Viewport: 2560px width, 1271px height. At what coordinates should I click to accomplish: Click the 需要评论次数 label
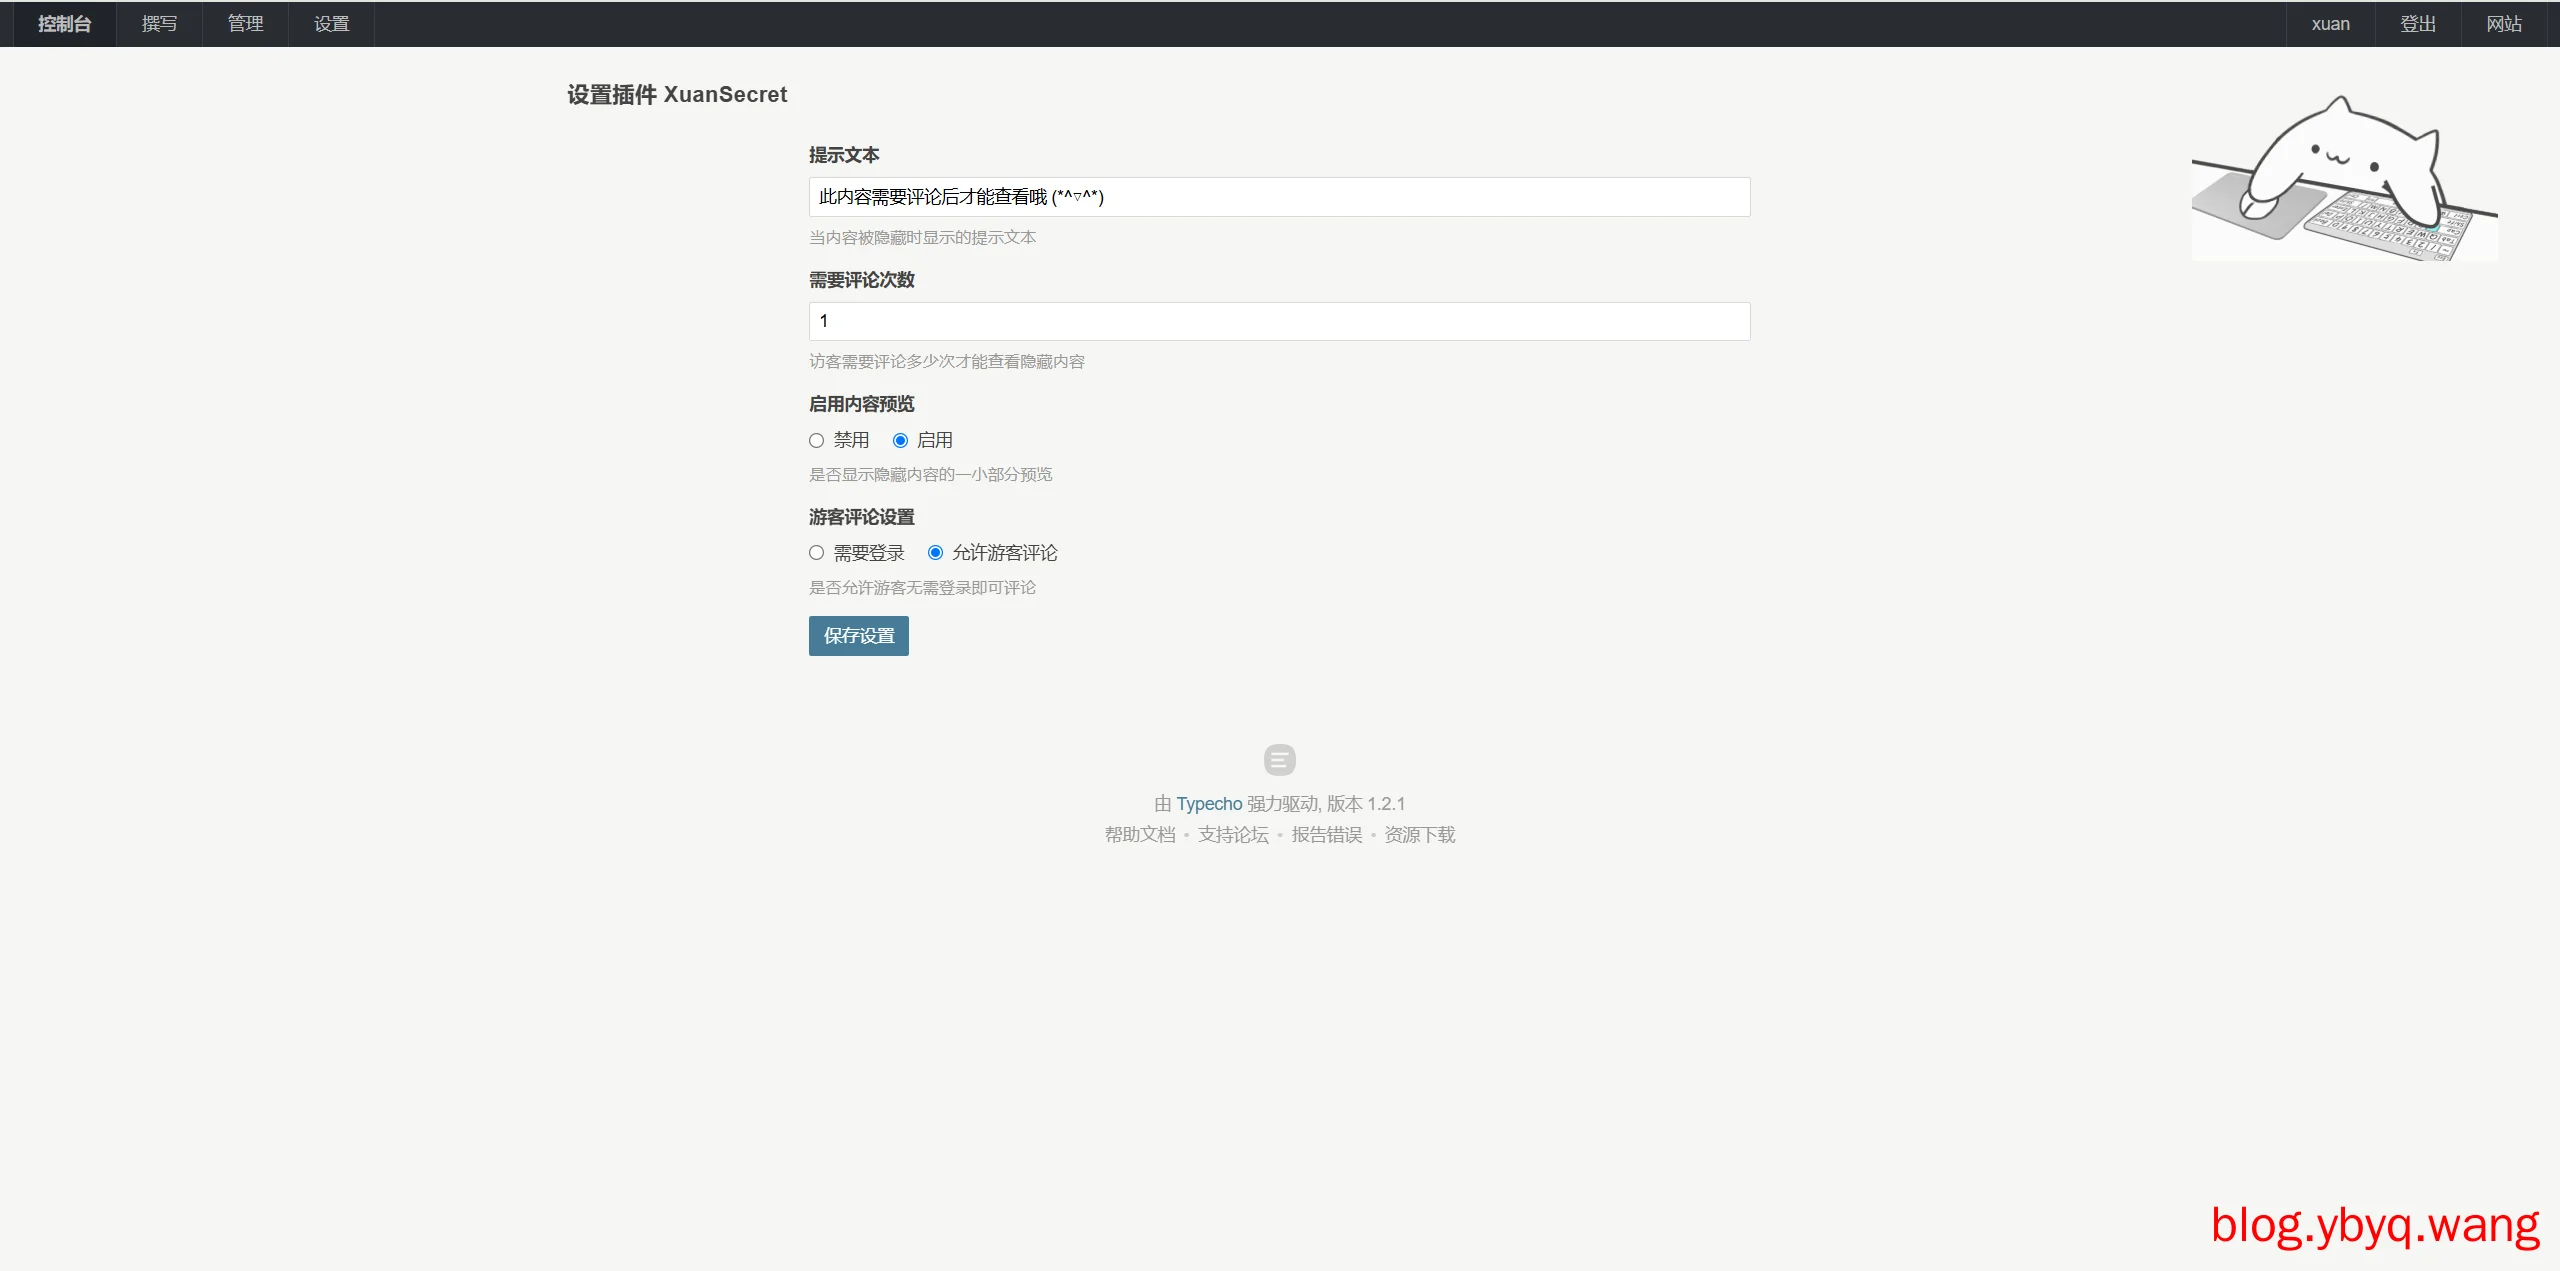pyautogui.click(x=861, y=280)
